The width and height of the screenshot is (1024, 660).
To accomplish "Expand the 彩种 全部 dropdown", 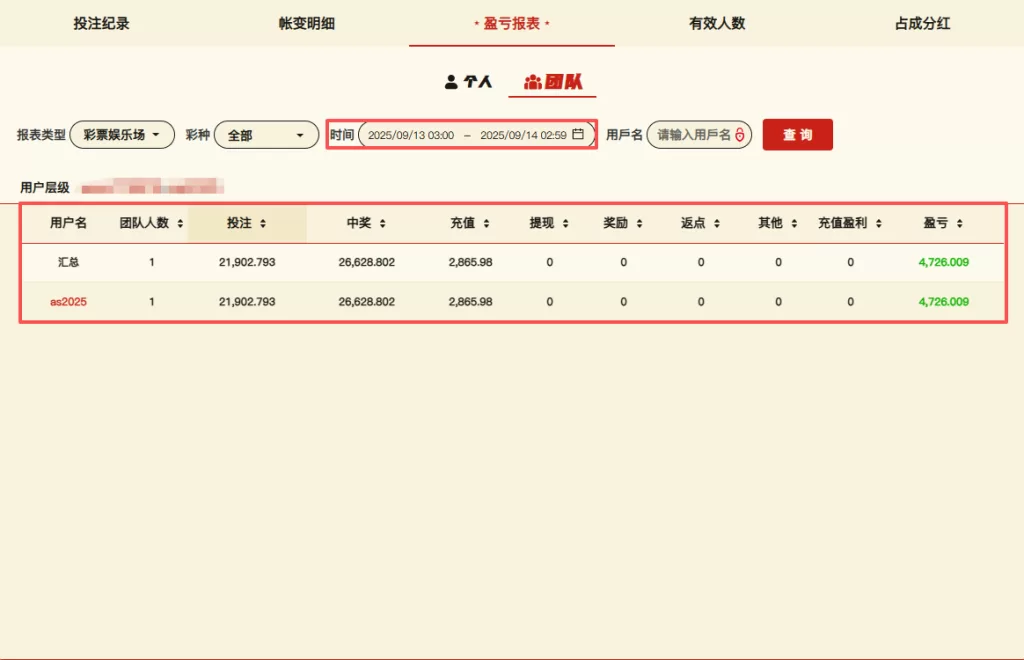I will click(x=266, y=135).
